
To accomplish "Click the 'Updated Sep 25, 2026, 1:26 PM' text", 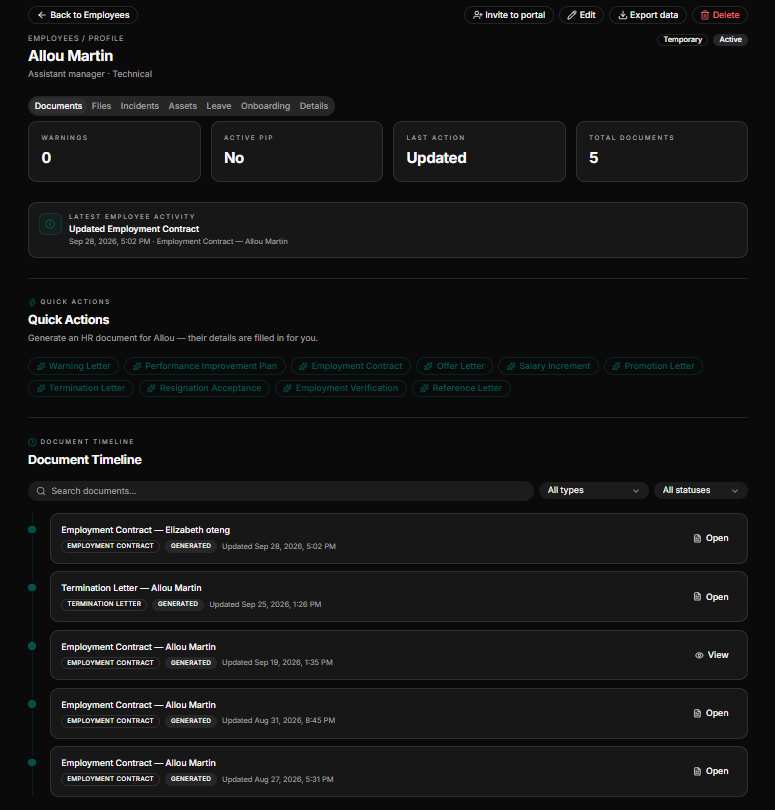I will [265, 604].
